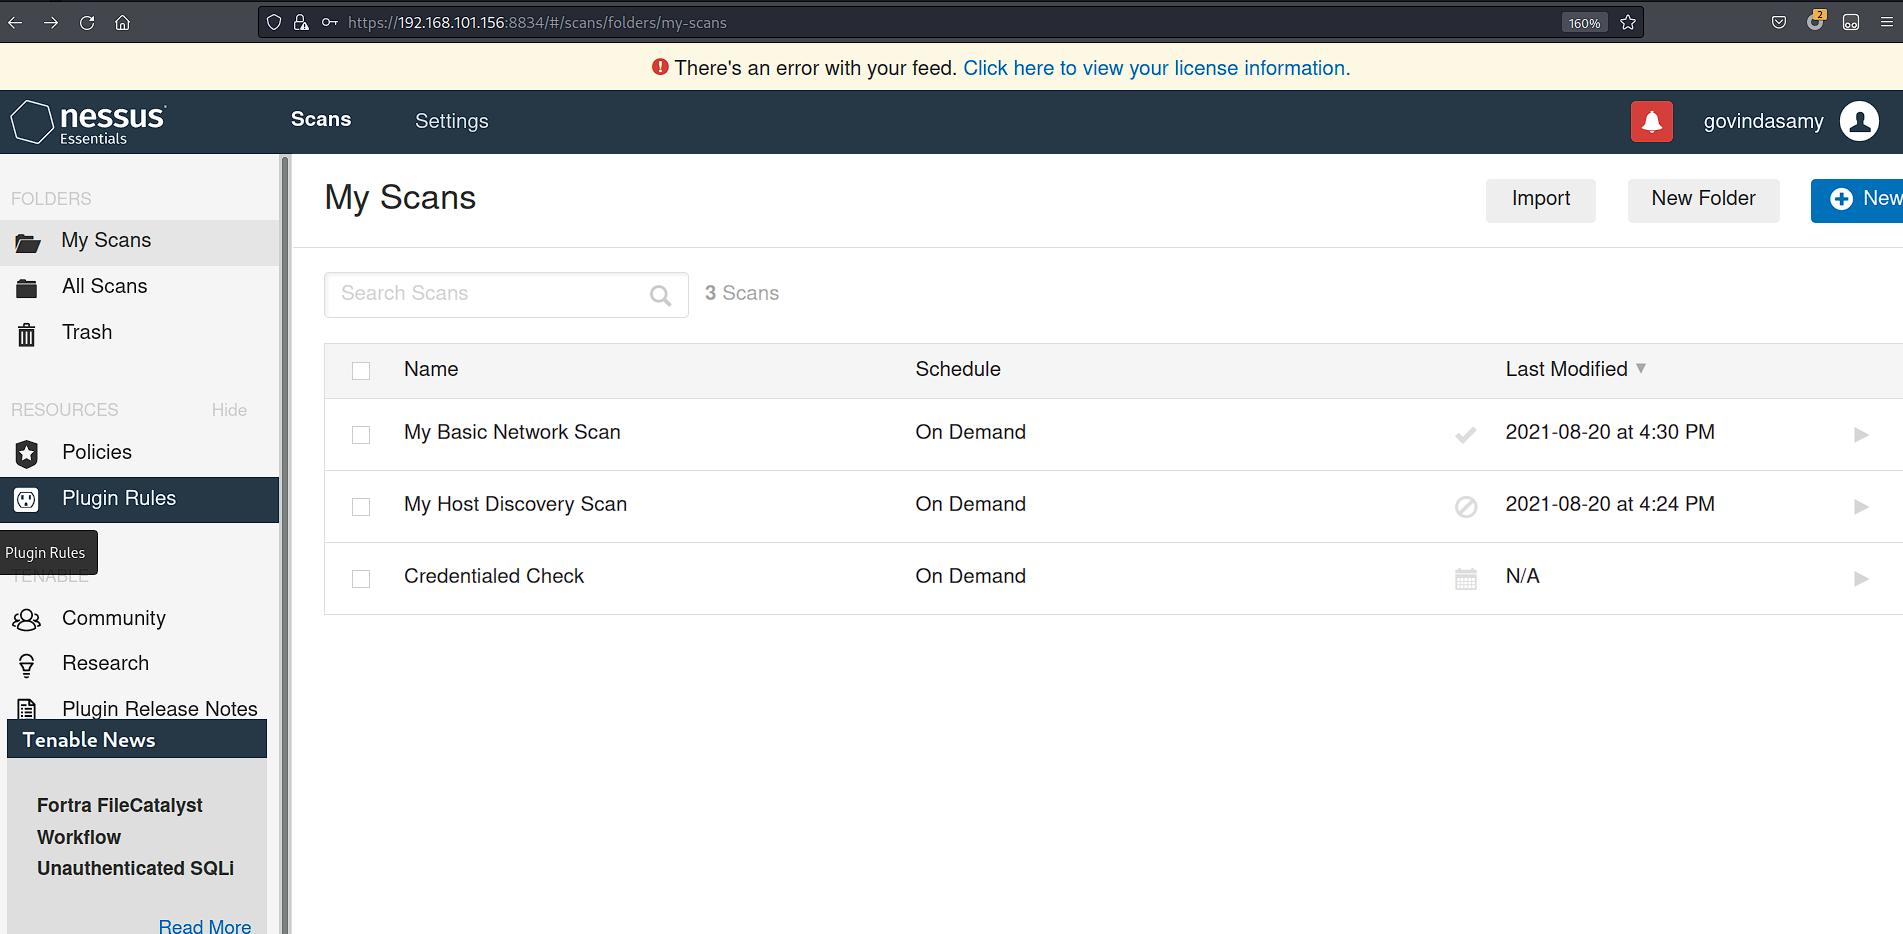Screen dimensions: 1903x934
Task: Hide the Resources section
Action: pyautogui.click(x=229, y=410)
